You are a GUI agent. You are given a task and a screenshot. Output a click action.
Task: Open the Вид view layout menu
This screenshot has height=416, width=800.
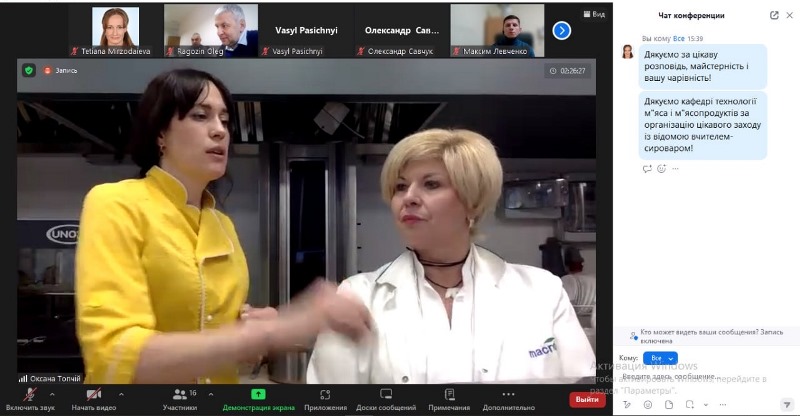(593, 15)
